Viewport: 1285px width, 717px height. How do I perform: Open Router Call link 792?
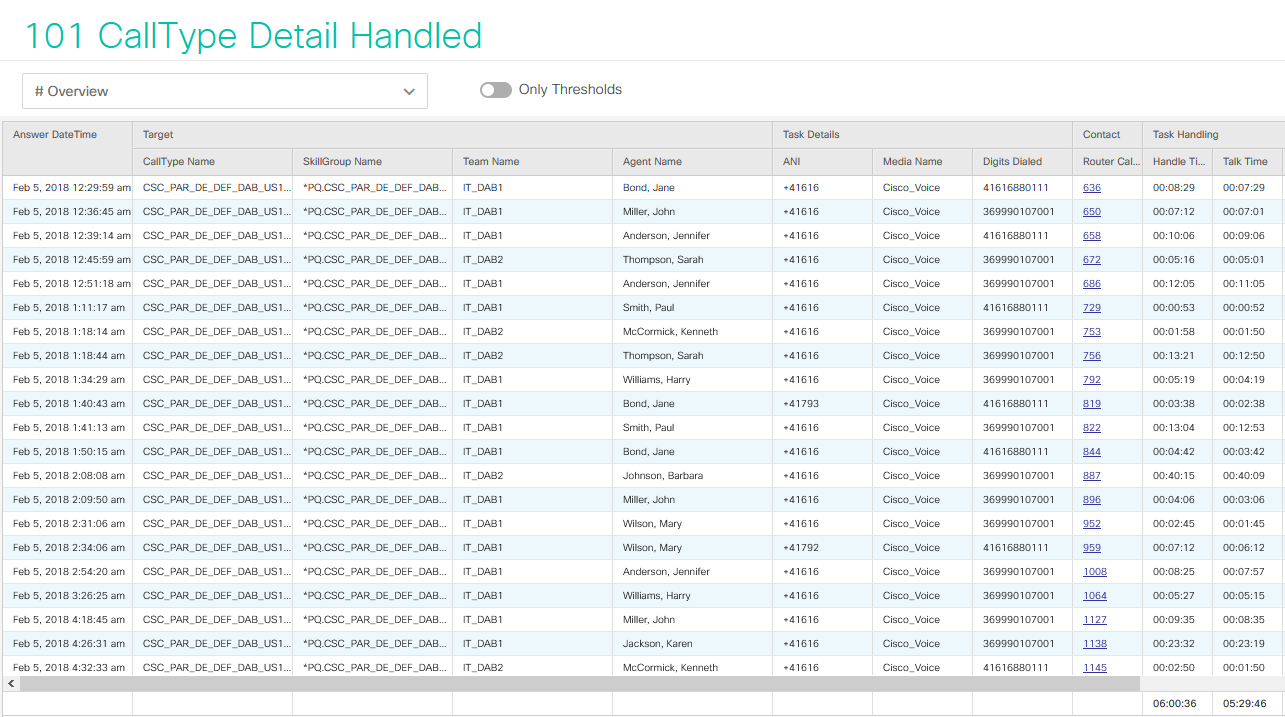coord(1092,380)
